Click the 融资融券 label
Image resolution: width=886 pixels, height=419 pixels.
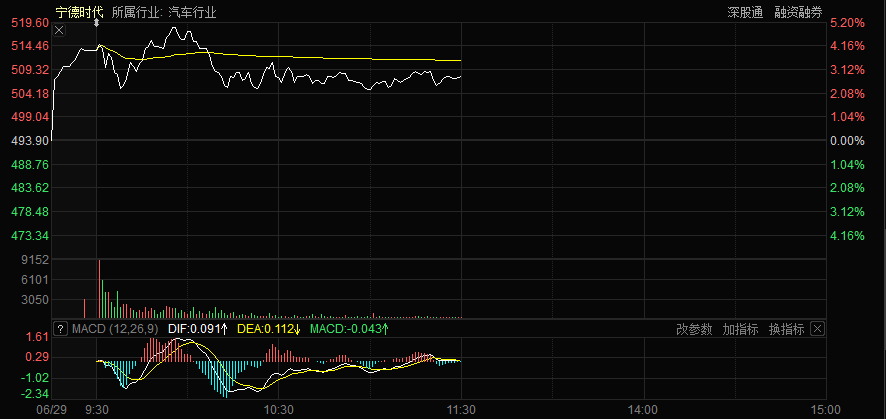coord(798,12)
